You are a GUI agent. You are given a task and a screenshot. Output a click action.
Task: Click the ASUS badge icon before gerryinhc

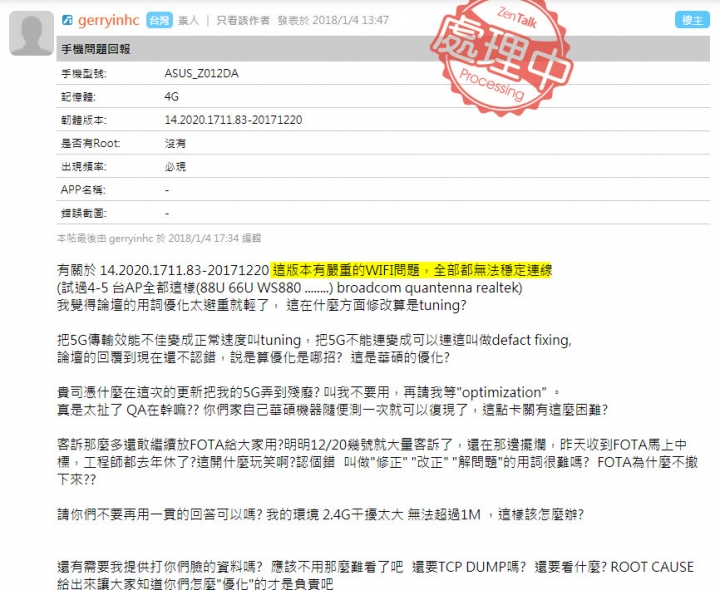(x=67, y=20)
